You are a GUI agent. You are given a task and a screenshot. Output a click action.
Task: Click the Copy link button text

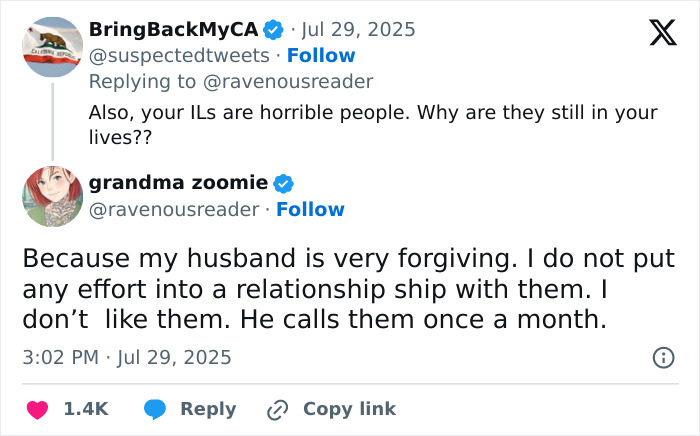(x=349, y=409)
